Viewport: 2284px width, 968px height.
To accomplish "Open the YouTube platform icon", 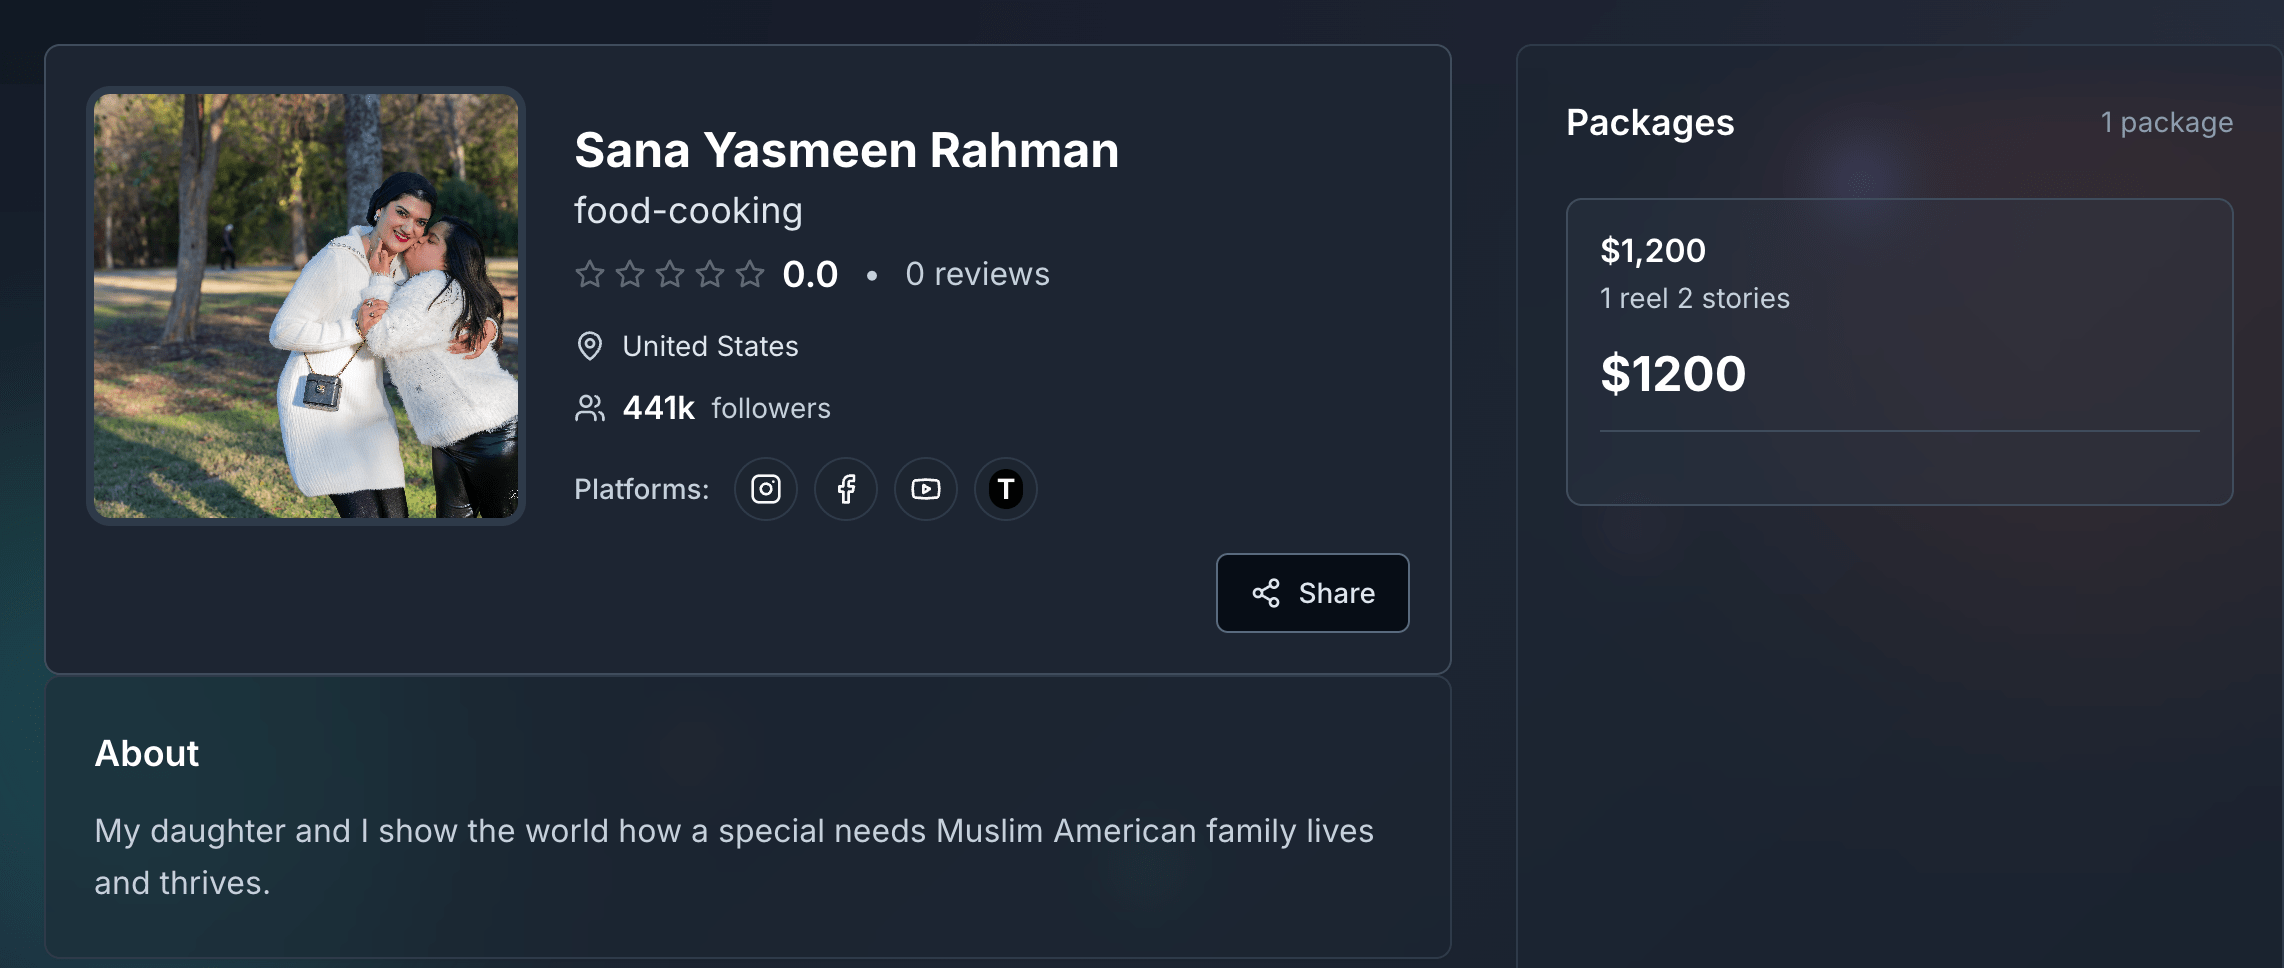I will (x=926, y=489).
